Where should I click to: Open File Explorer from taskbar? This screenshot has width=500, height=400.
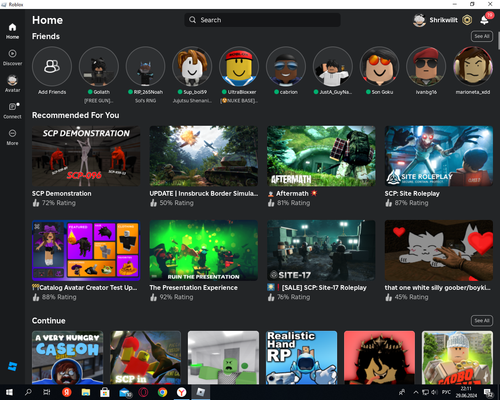click(x=86, y=392)
